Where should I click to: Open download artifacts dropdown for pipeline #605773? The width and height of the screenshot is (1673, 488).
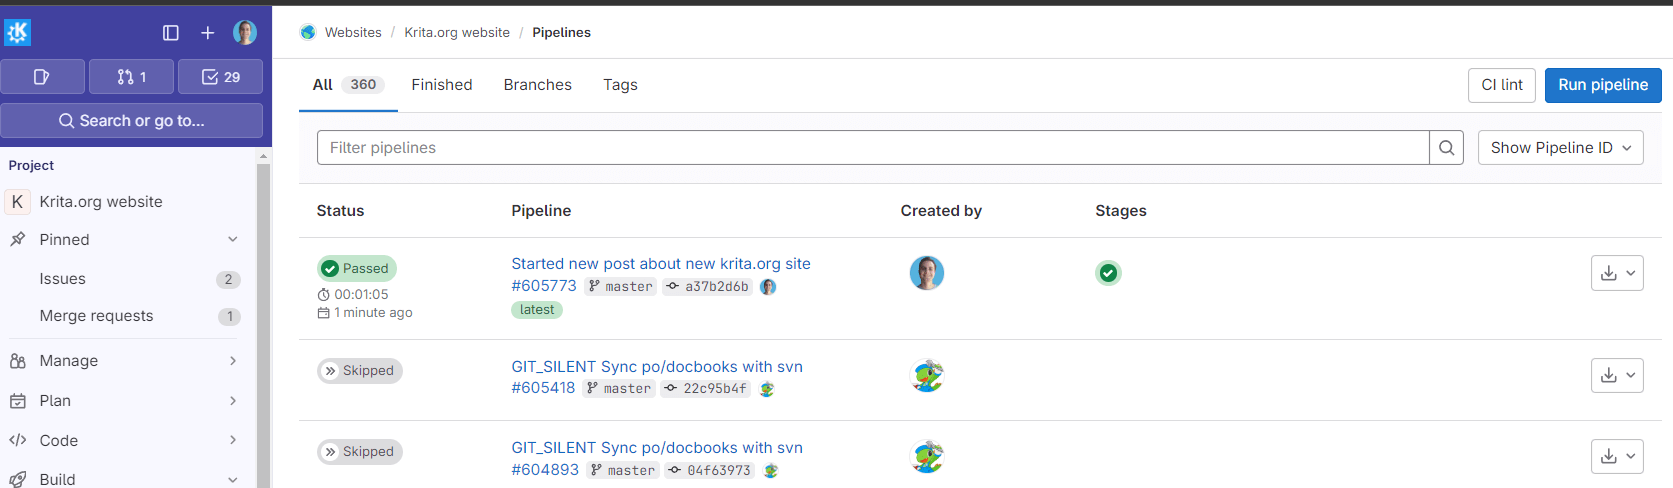pos(1616,273)
